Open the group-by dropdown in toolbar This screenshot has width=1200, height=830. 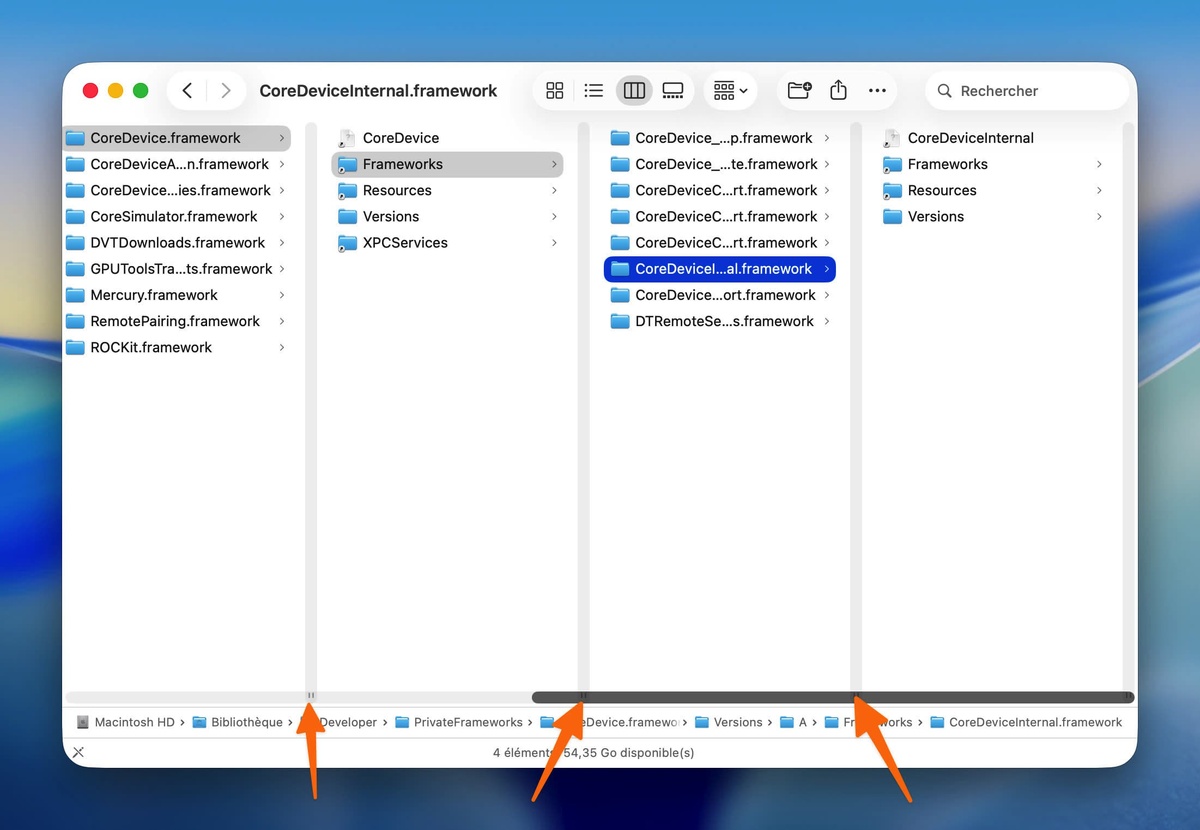[731, 91]
